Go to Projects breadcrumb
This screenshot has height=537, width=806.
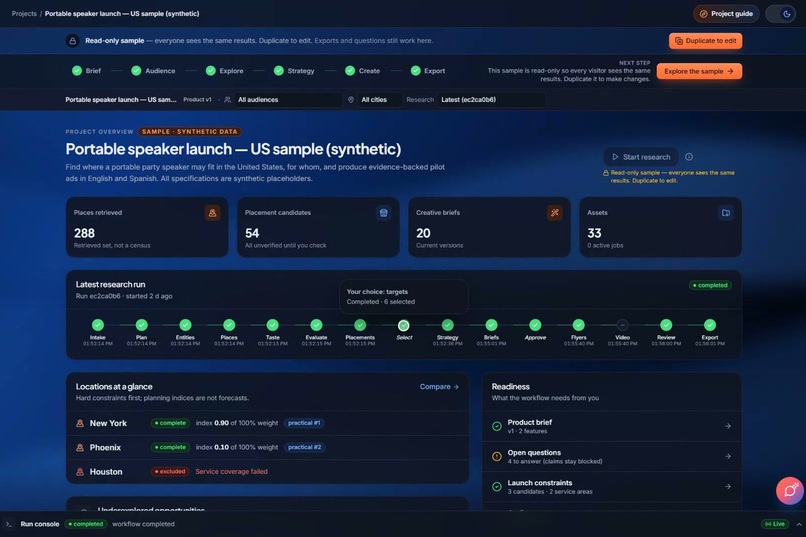tap(24, 14)
